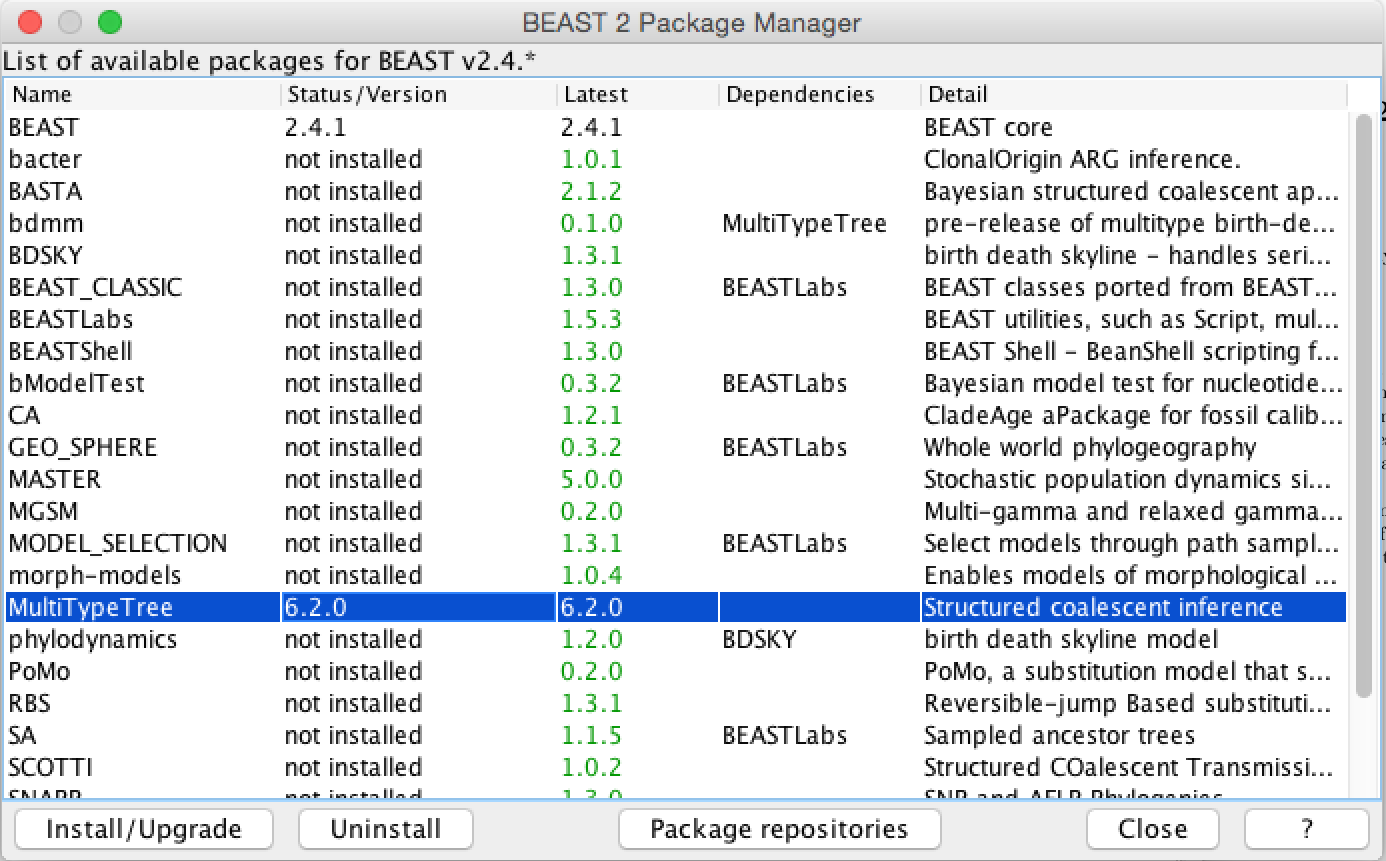Click 'ClonalOrigin ARG inference.' detail
Viewport: 1386px width, 861px height.
tap(1082, 159)
